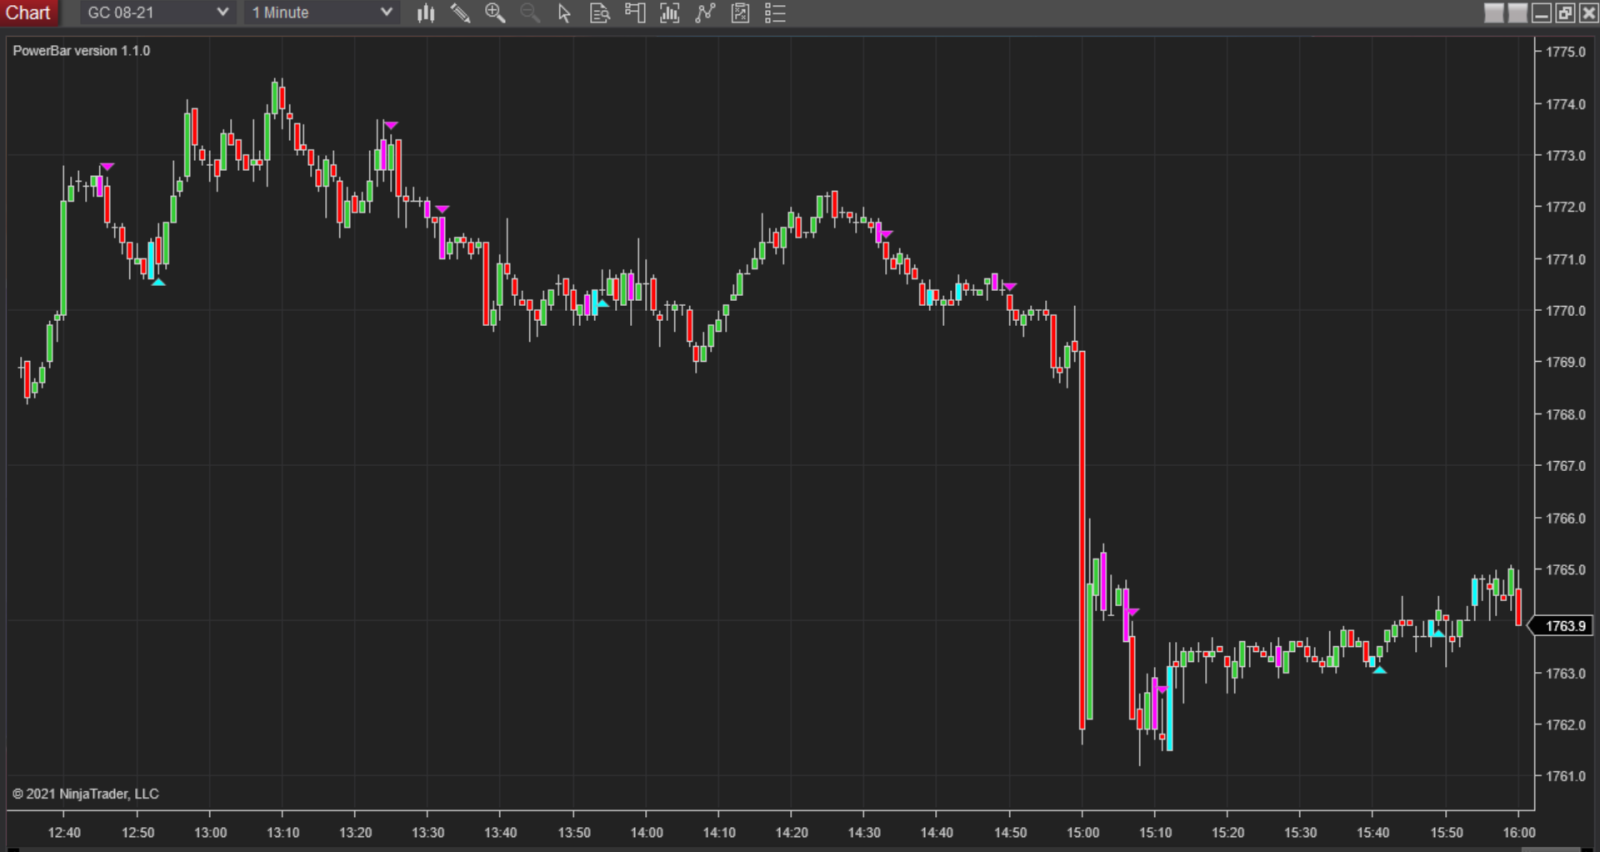Restore down the chart window

[x=1565, y=13]
